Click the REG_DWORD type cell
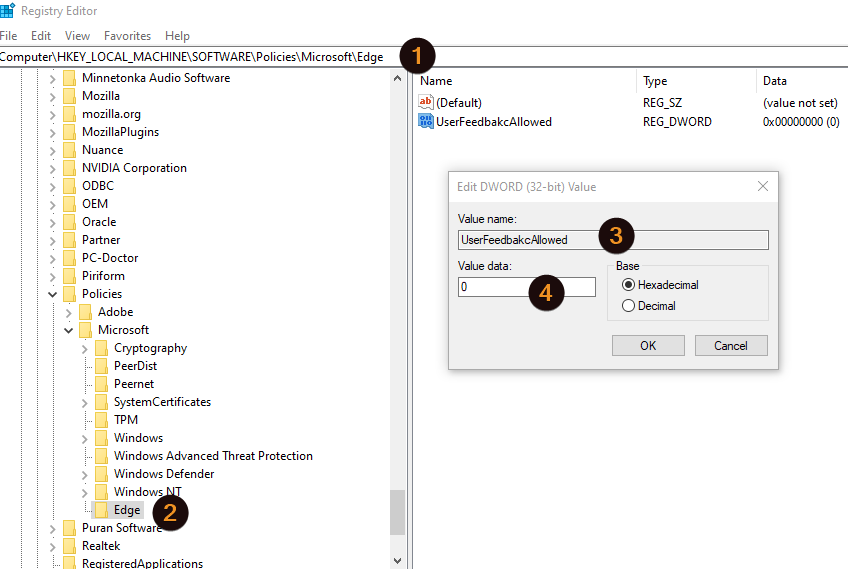Screen dimensions: 848x569 (x=677, y=122)
